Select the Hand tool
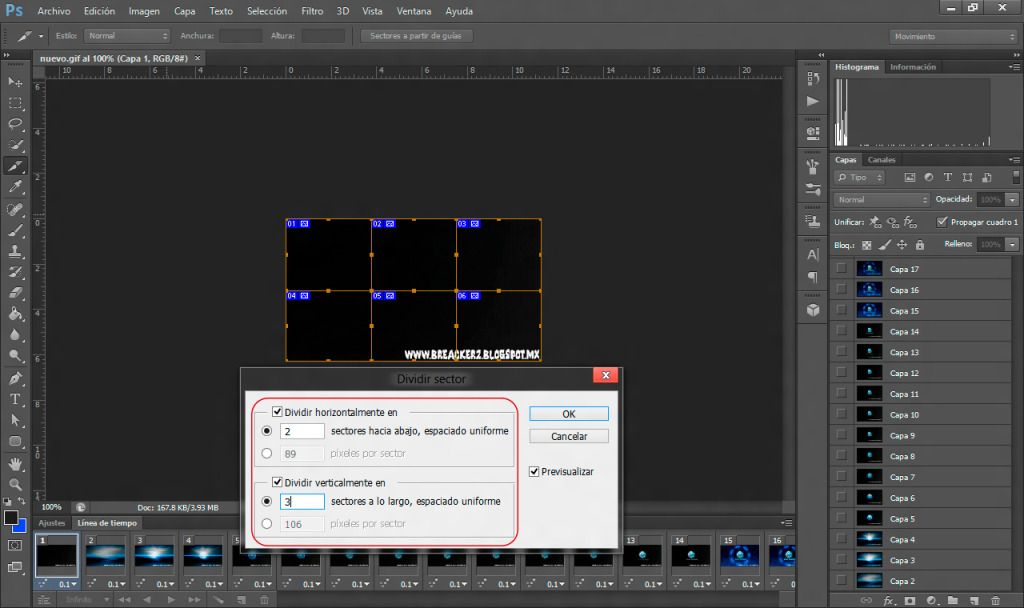 point(15,463)
